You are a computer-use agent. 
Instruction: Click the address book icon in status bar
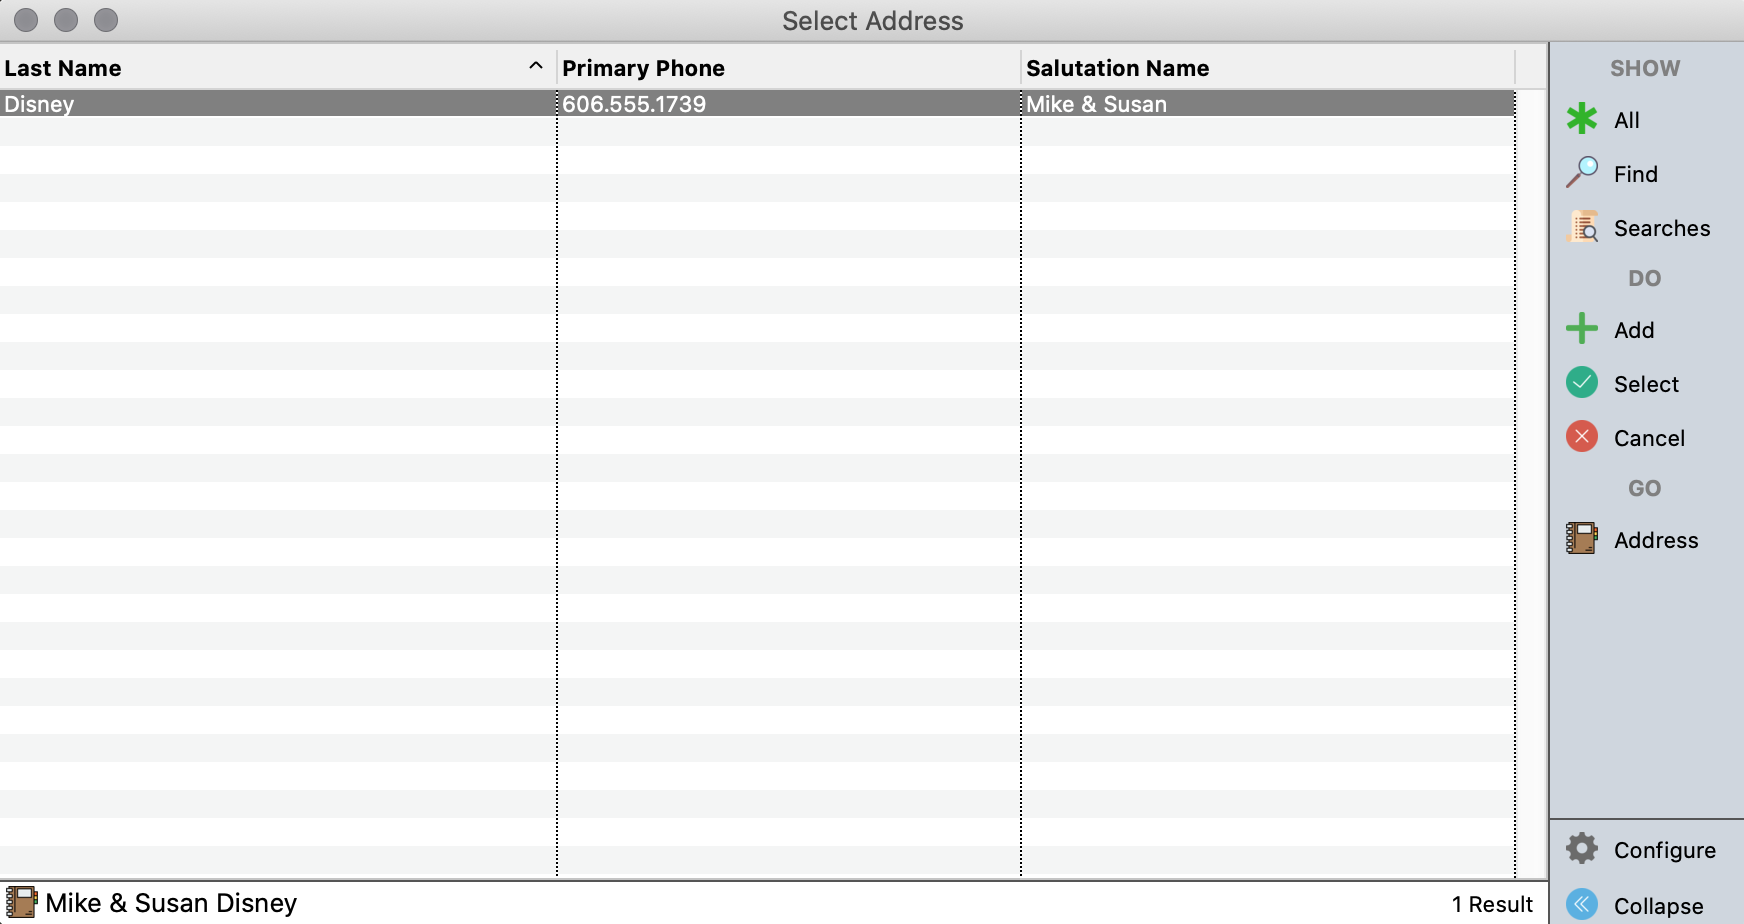[21, 902]
